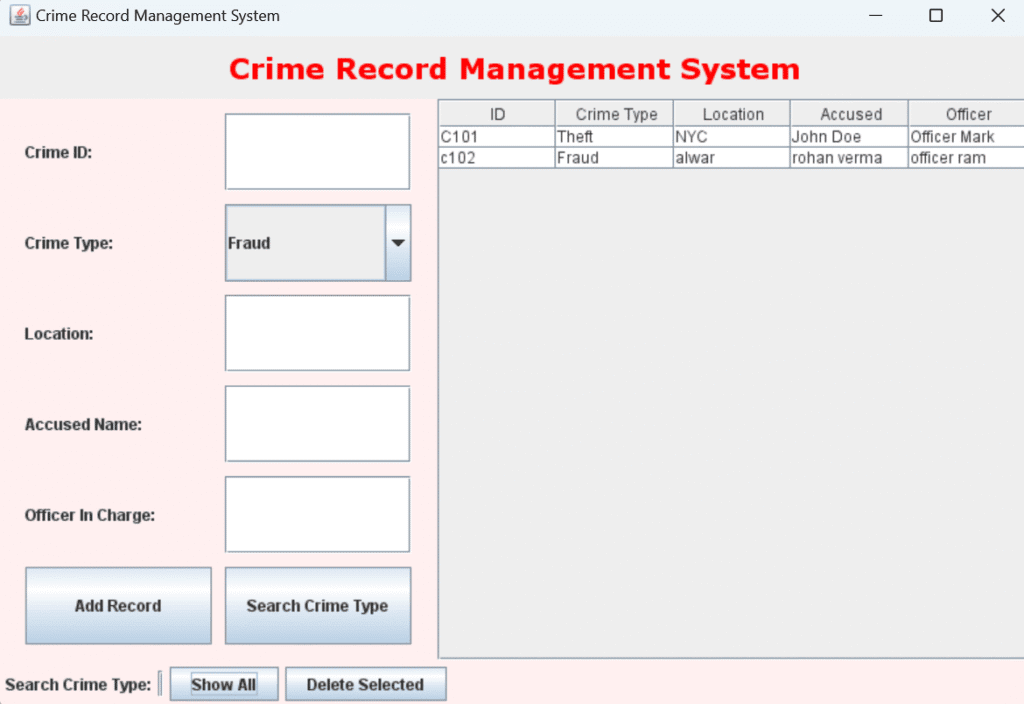Click the officer ram table cell
The height and width of the screenshot is (704, 1024).
[965, 158]
